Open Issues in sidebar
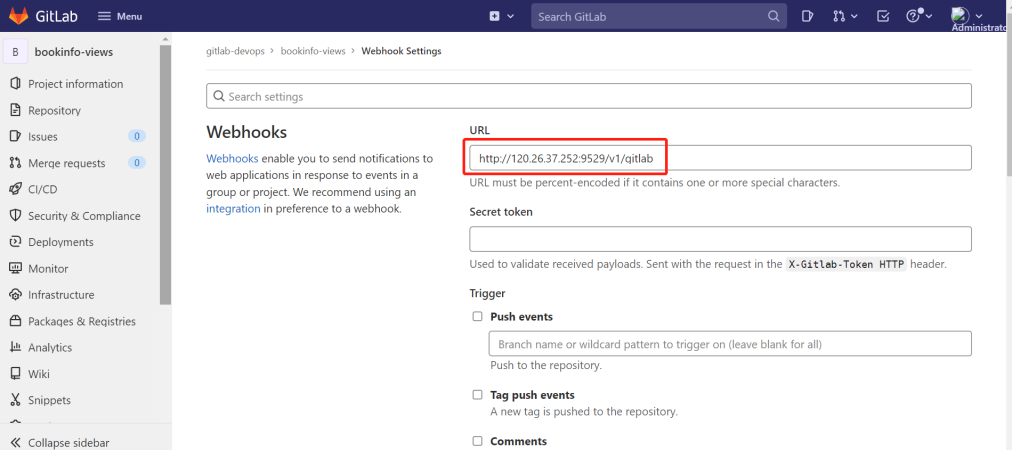1012x450 pixels. [x=43, y=137]
